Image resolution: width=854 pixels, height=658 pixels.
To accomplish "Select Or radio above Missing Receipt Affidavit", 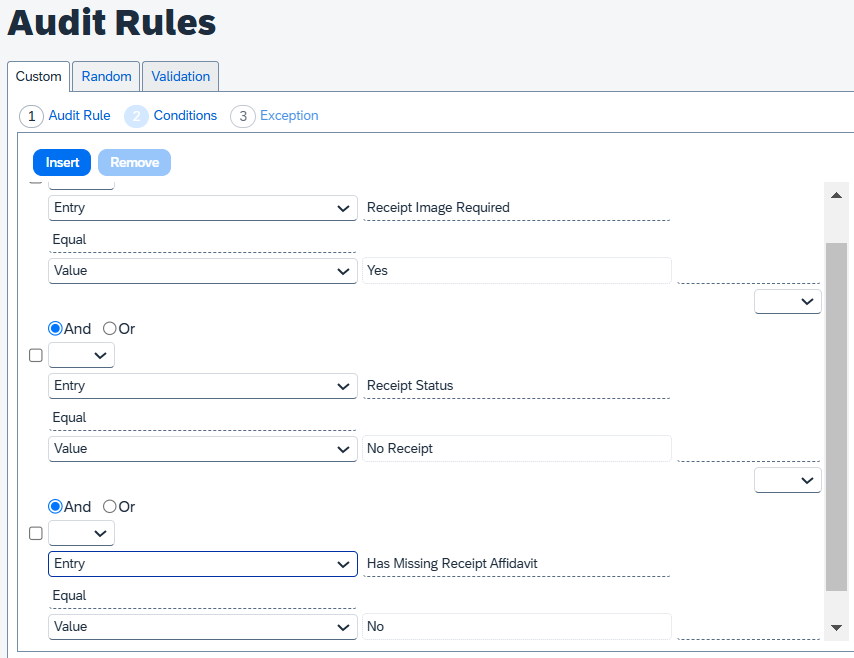I will 109,507.
